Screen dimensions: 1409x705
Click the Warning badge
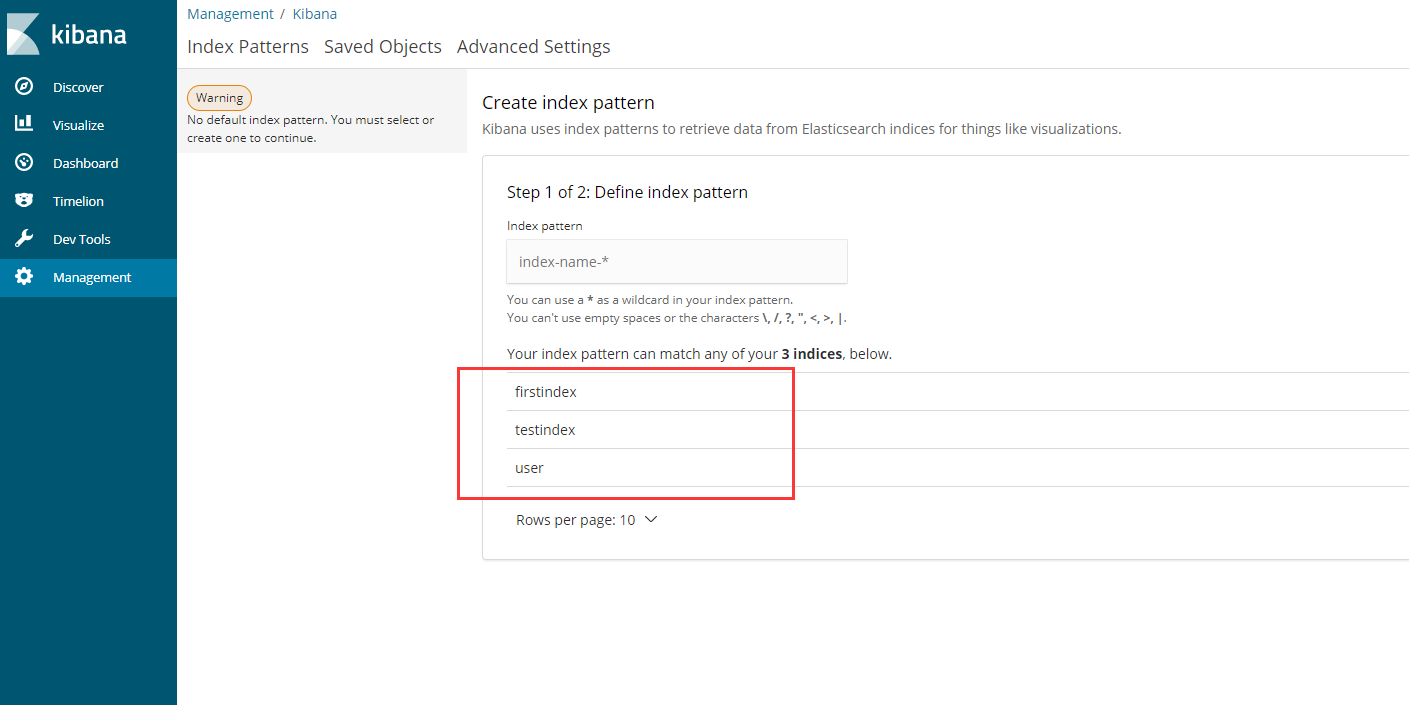(x=219, y=98)
